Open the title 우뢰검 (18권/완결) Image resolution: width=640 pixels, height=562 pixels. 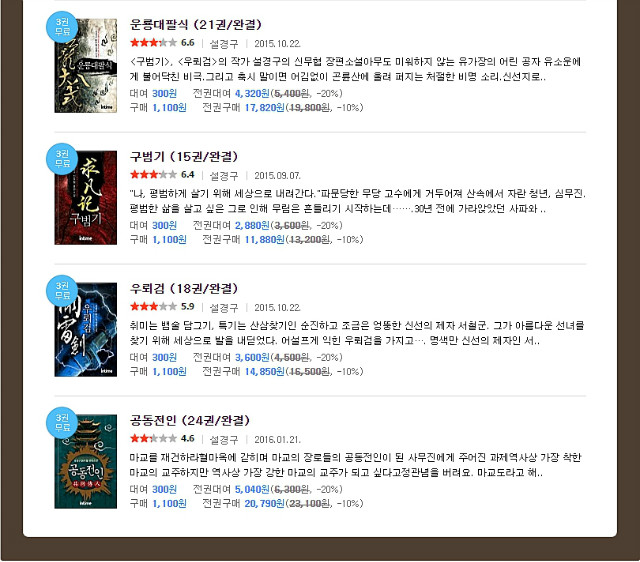[x=184, y=289]
